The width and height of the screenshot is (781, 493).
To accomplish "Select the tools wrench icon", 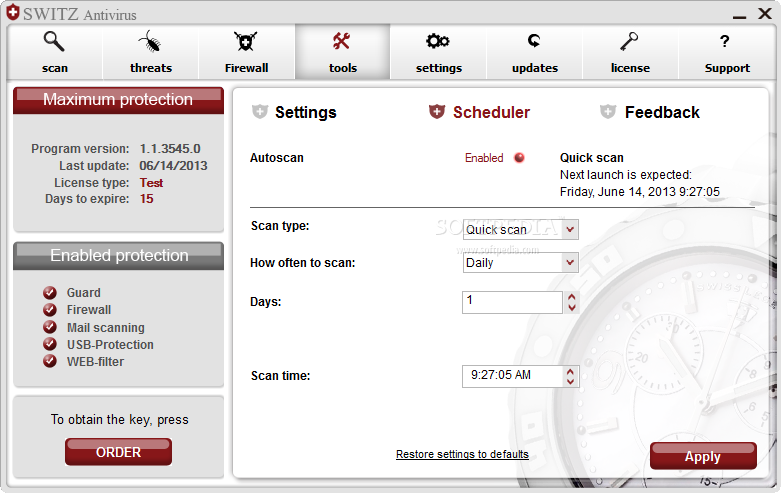I will point(342,41).
